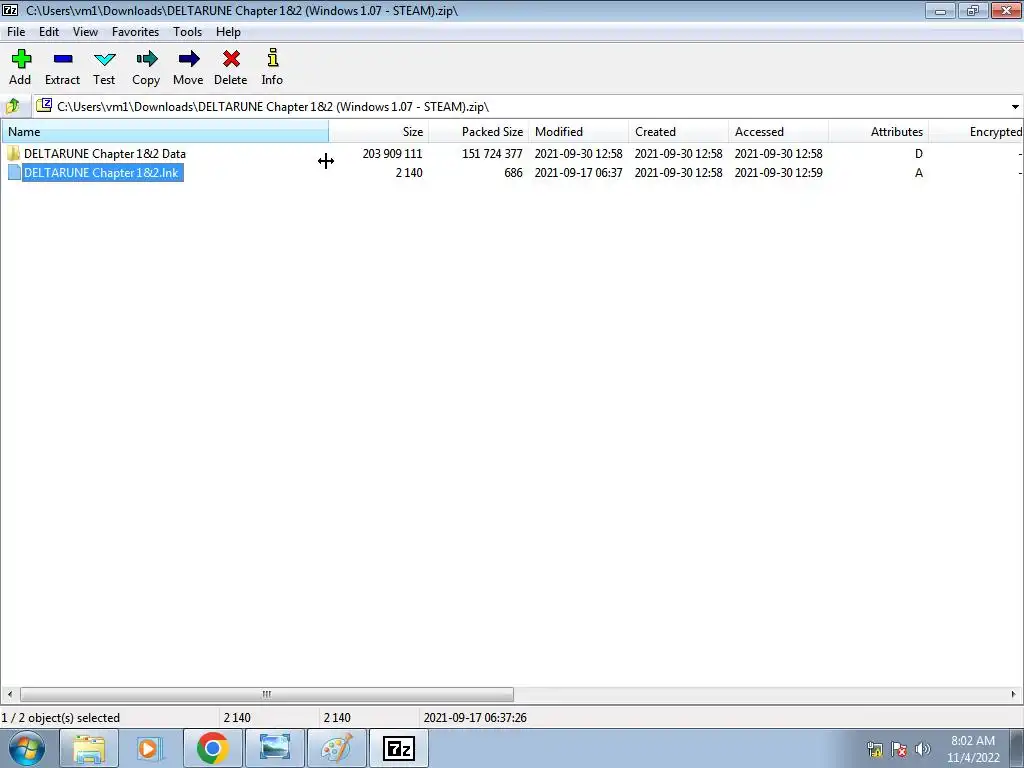Click the size value 2 140 in file list

tap(409, 172)
